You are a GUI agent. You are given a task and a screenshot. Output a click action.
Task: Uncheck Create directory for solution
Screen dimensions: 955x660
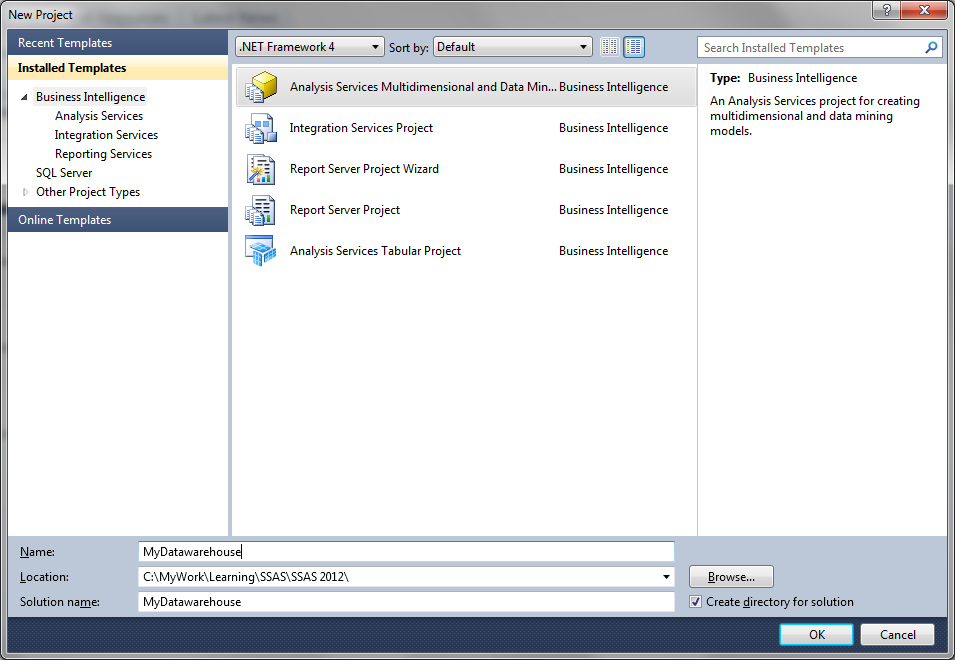694,601
